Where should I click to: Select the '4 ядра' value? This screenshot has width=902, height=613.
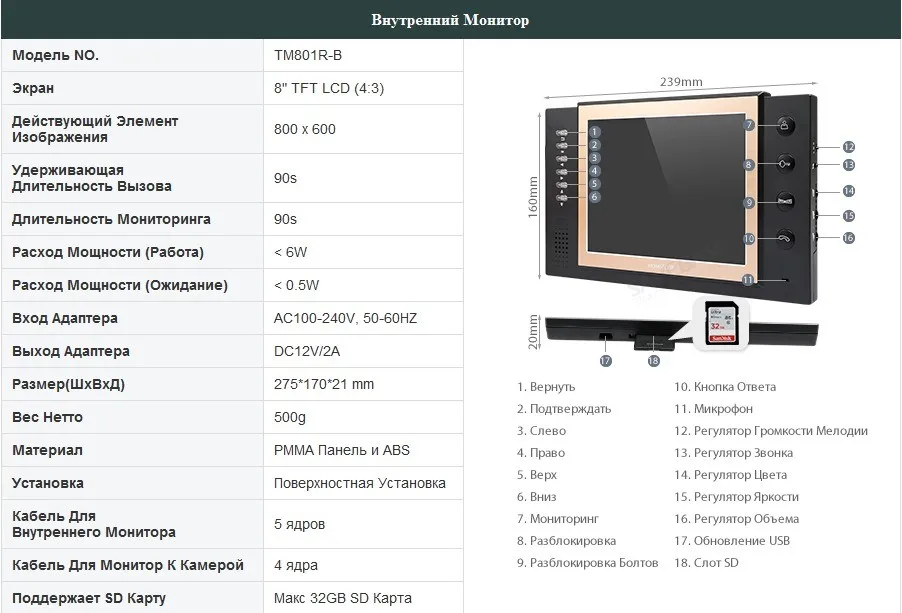pyautogui.click(x=296, y=565)
